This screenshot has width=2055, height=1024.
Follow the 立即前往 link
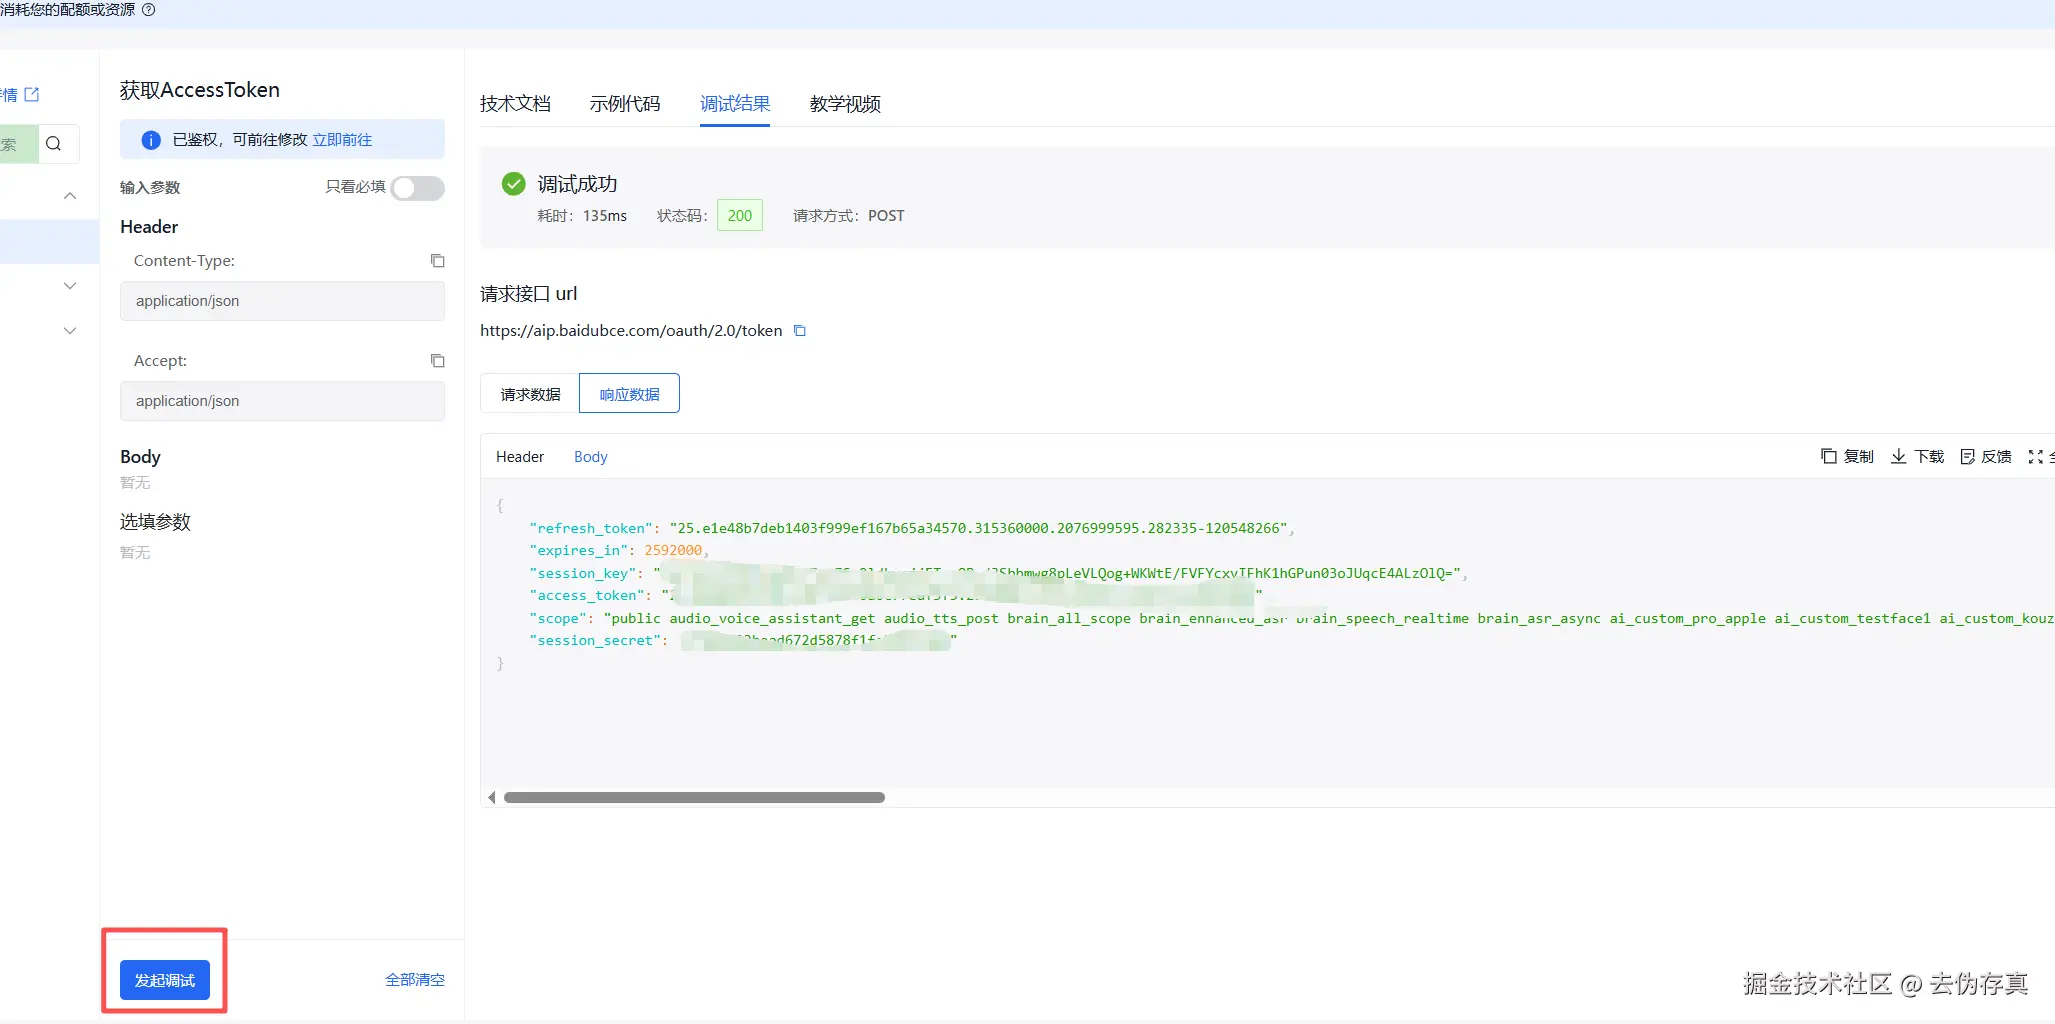pos(342,140)
